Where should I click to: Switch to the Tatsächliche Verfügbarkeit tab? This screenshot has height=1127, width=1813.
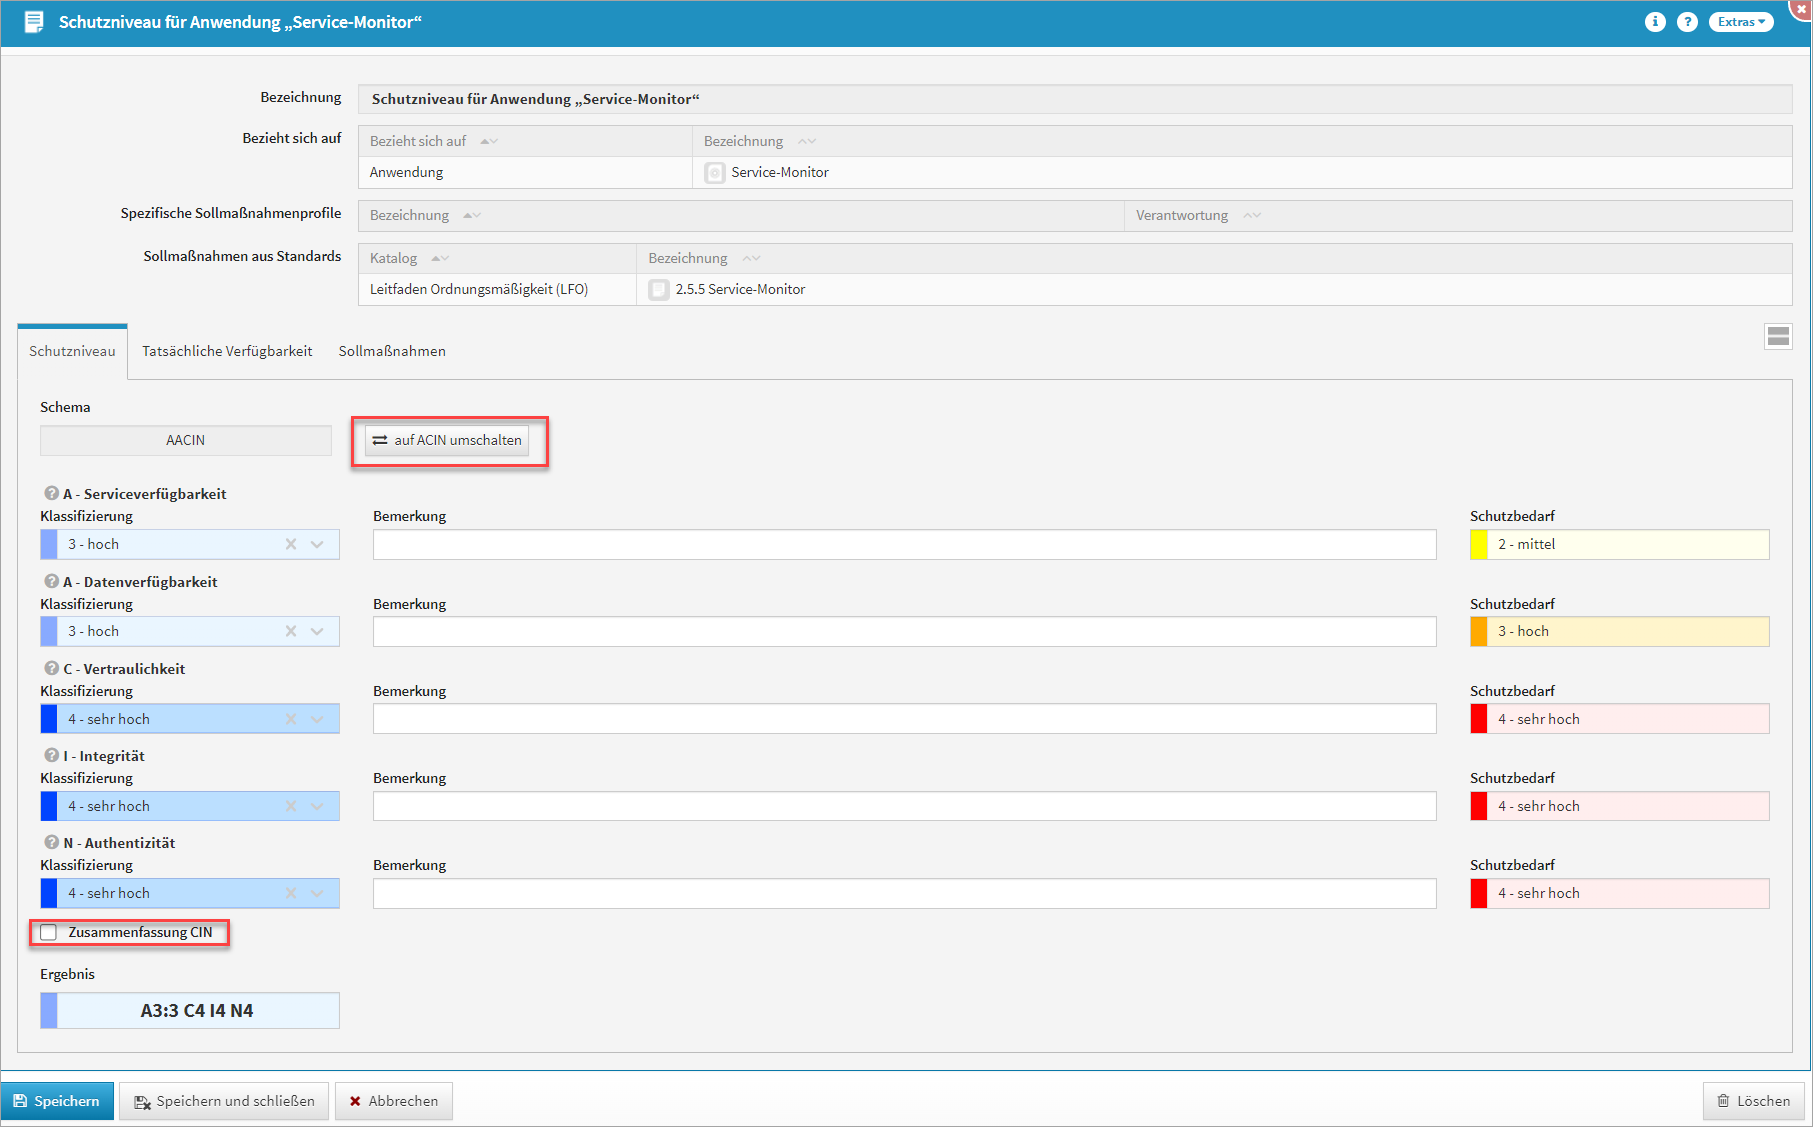point(227,351)
